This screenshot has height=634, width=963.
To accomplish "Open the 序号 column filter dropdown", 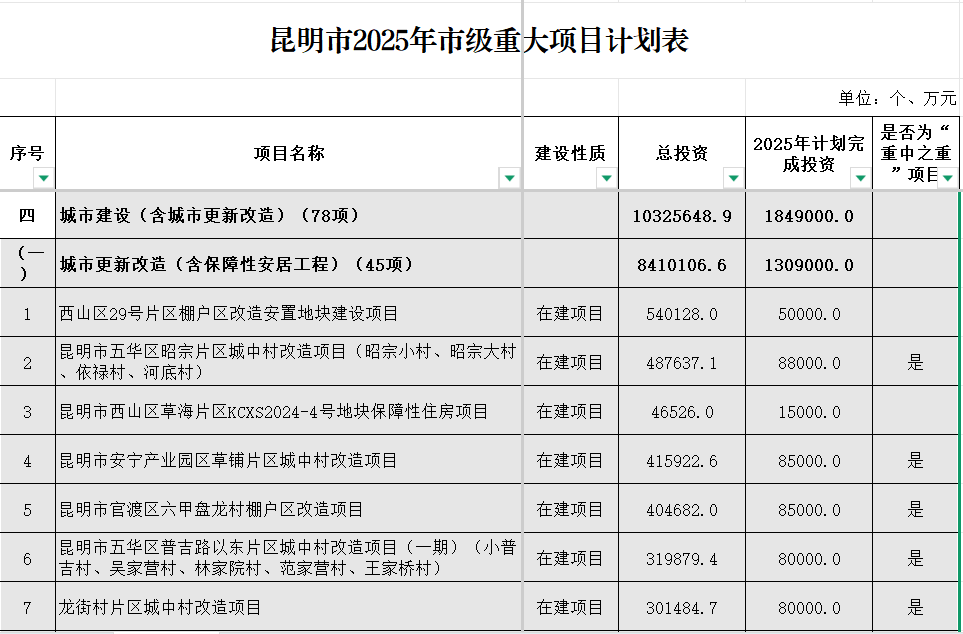I will (43, 178).
